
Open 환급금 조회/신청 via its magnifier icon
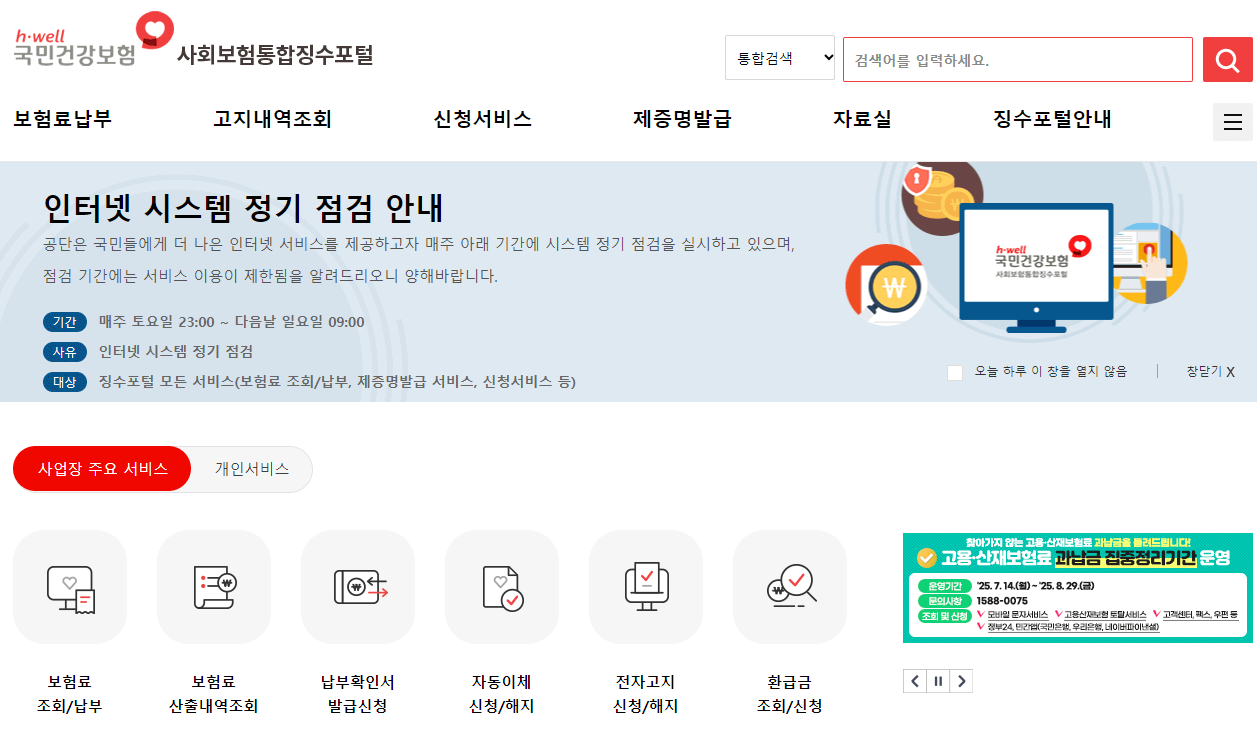click(789, 587)
